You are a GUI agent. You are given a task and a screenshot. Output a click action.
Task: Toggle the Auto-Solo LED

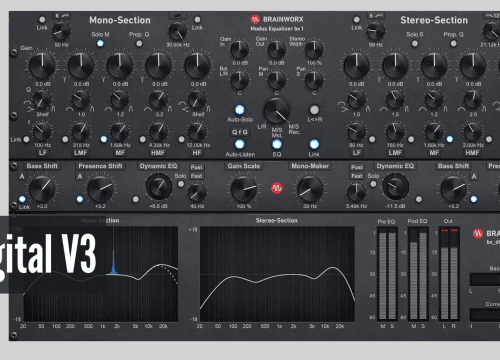tap(240, 110)
